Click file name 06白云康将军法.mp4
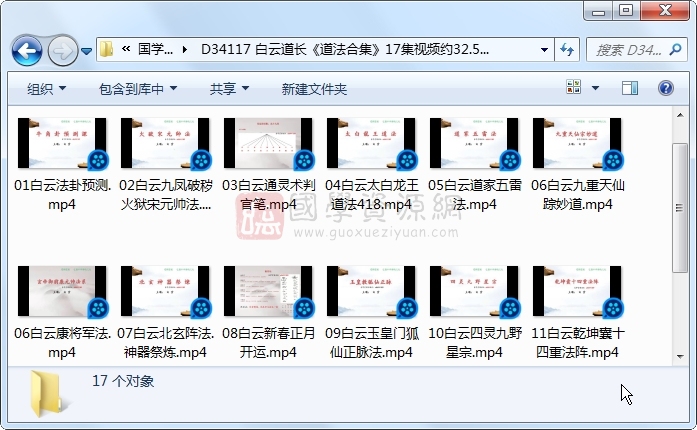The height and width of the screenshot is (430, 697). pos(62,342)
